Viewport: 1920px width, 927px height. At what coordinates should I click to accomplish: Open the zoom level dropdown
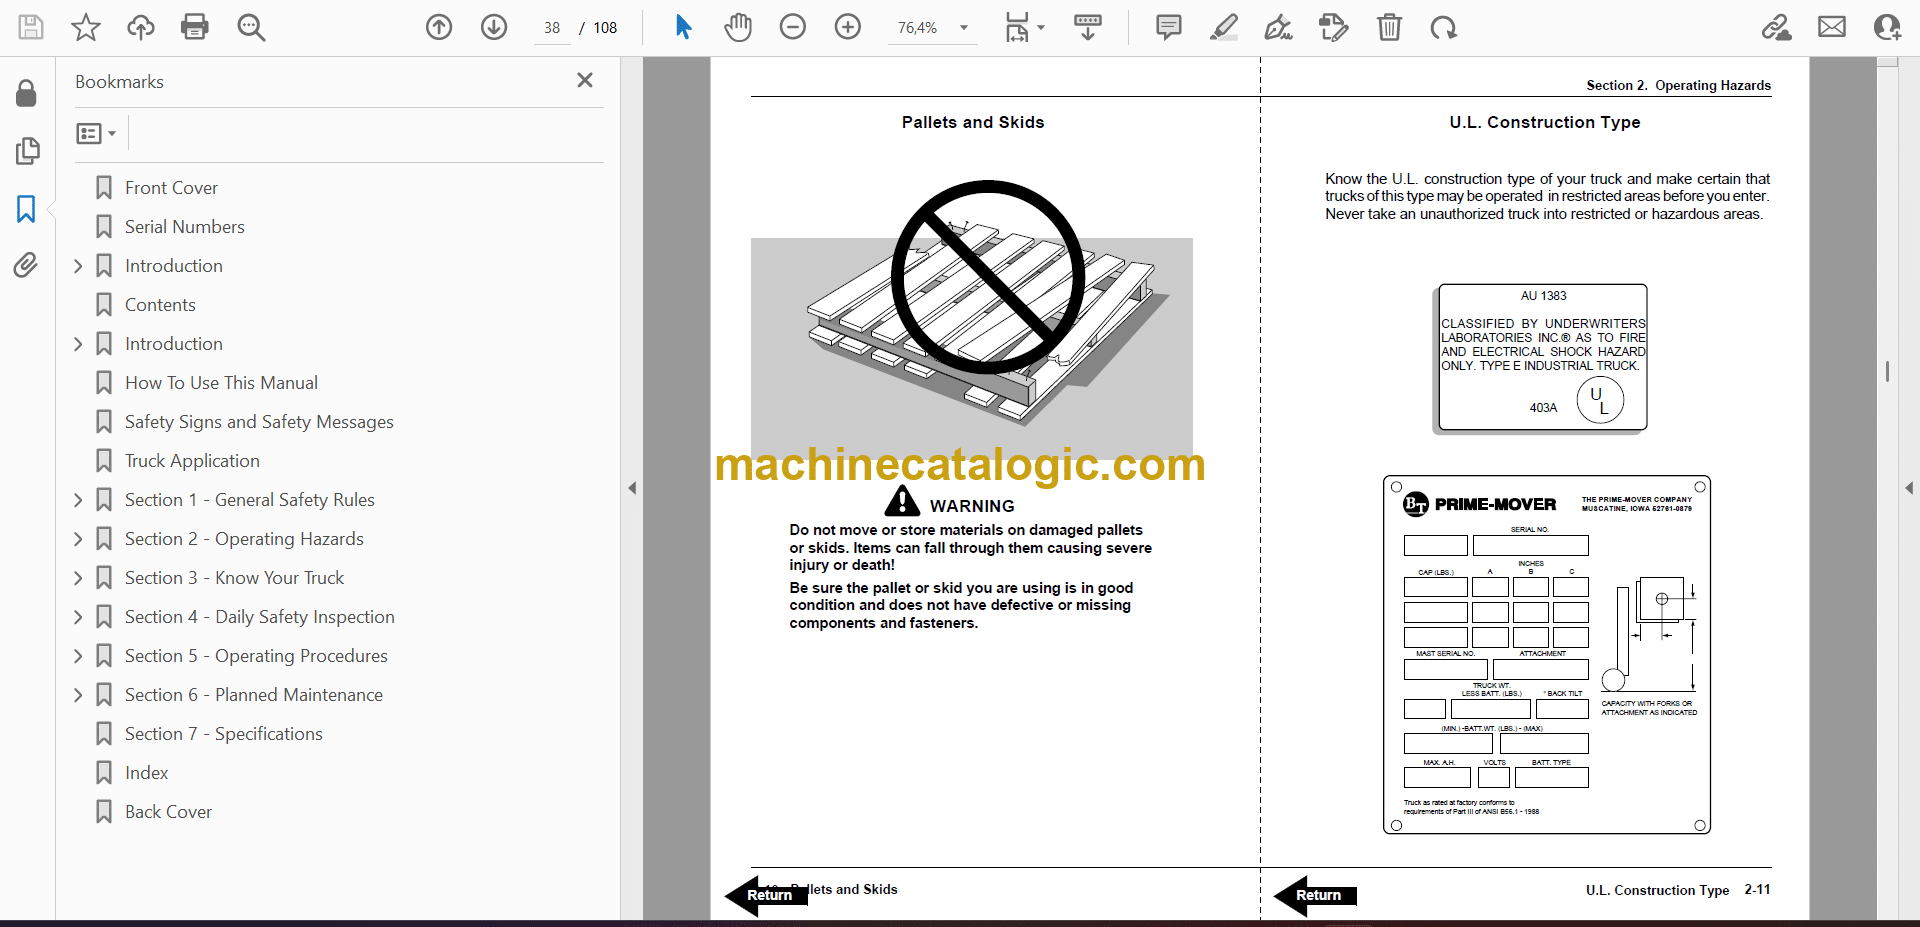pyautogui.click(x=964, y=28)
